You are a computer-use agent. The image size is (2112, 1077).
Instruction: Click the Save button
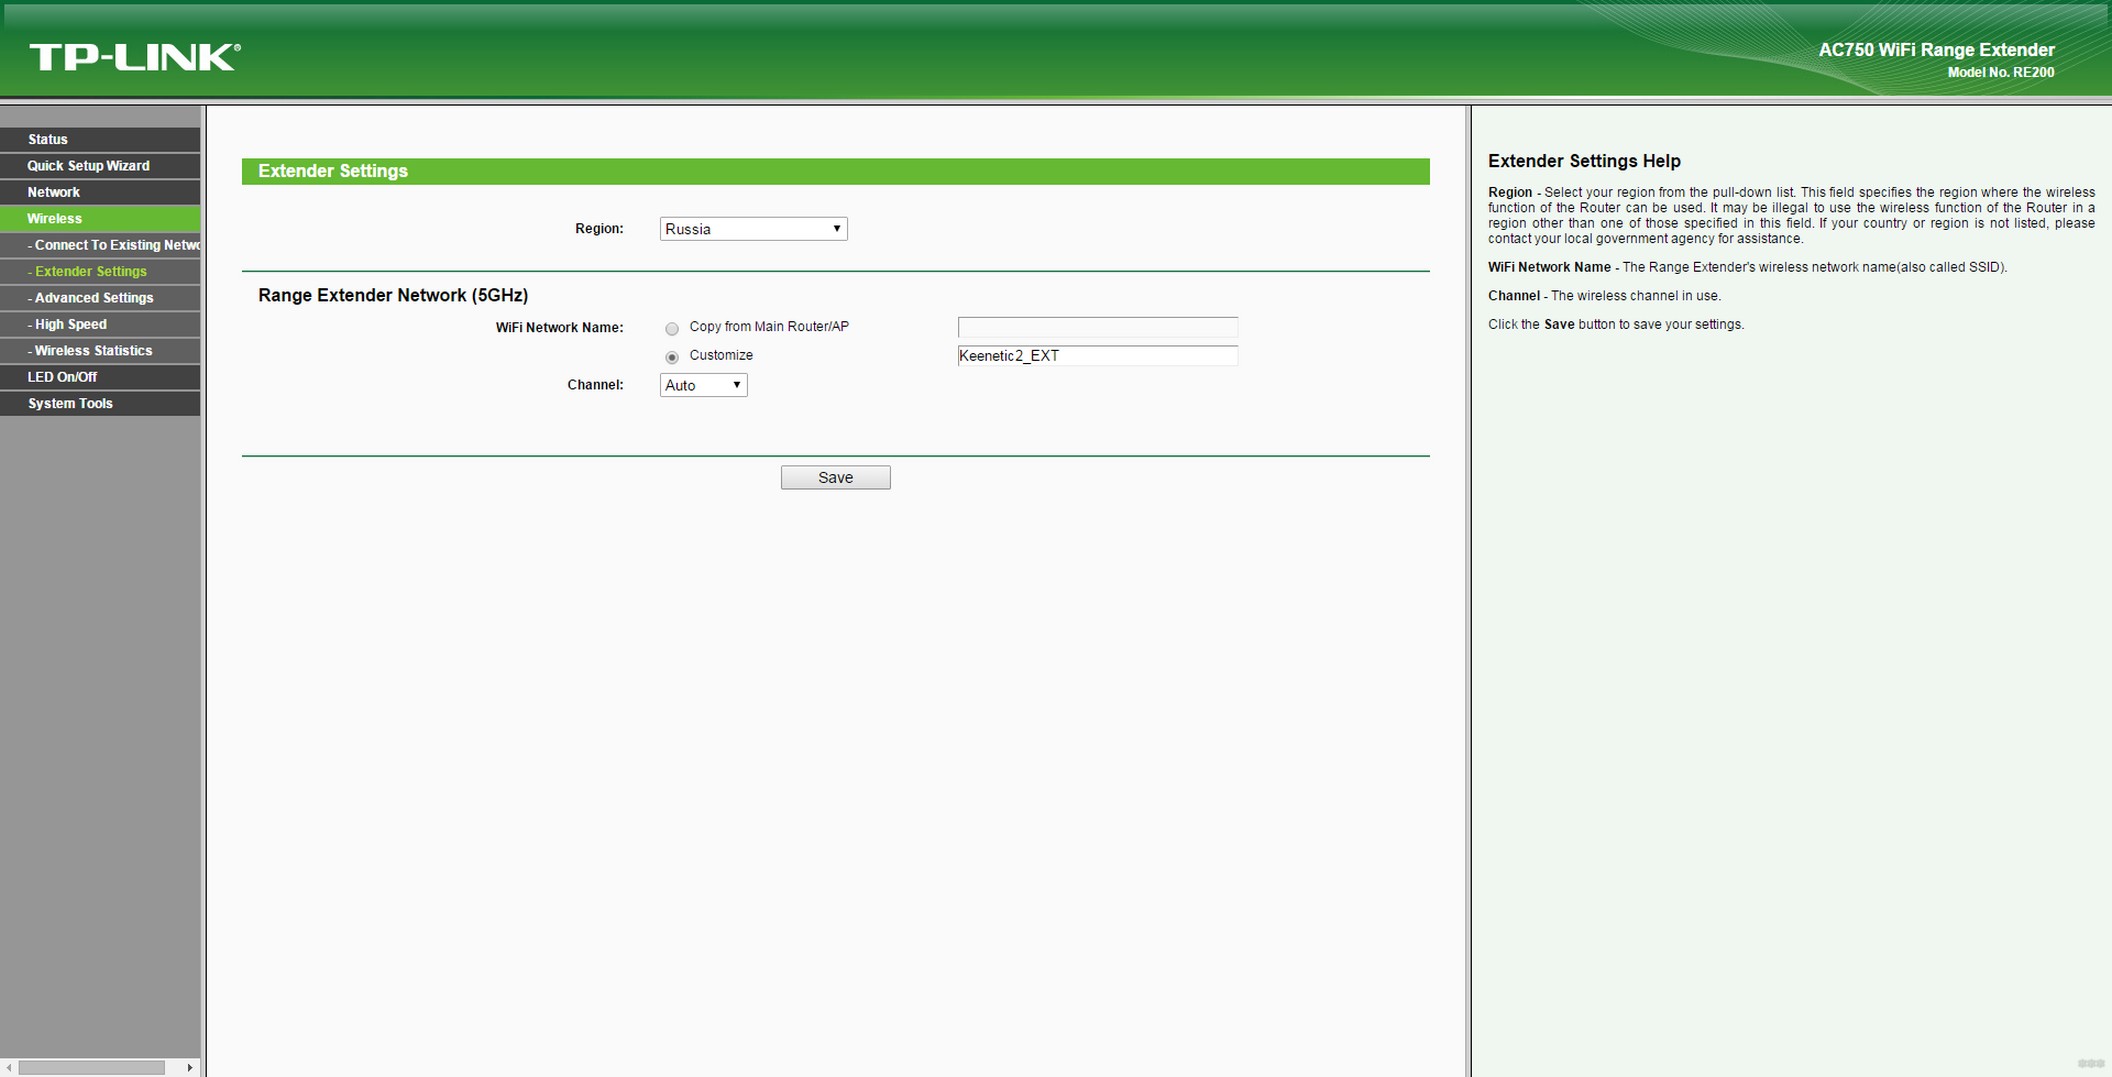835,478
